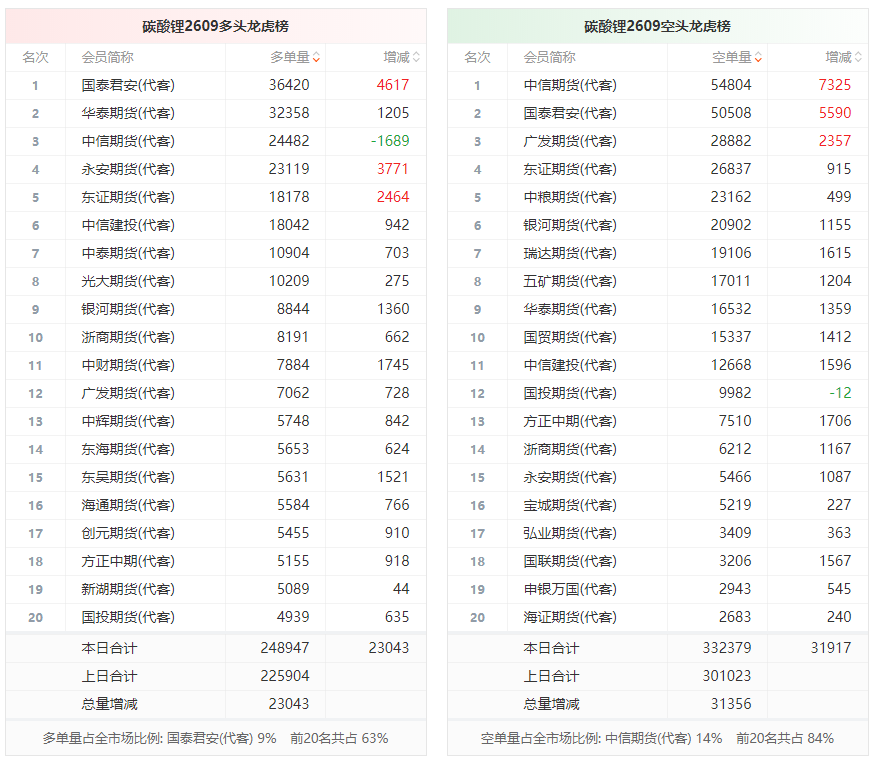Image resolution: width=876 pixels, height=762 pixels.
Task: Select 华泰期货(代客) in short table row 9
Action: 570,309
